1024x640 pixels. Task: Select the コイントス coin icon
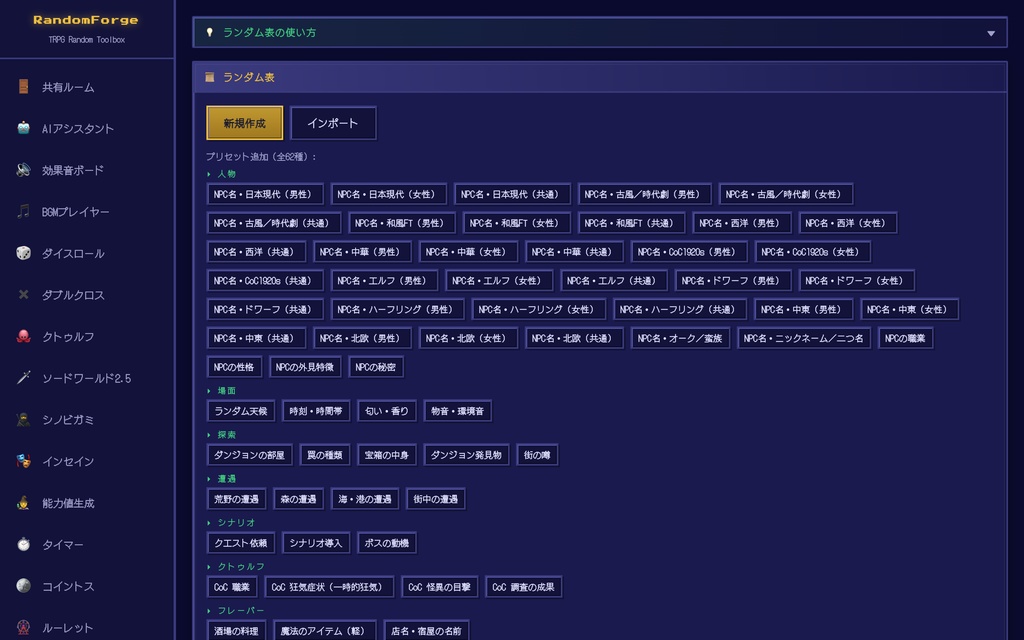coord(22,587)
